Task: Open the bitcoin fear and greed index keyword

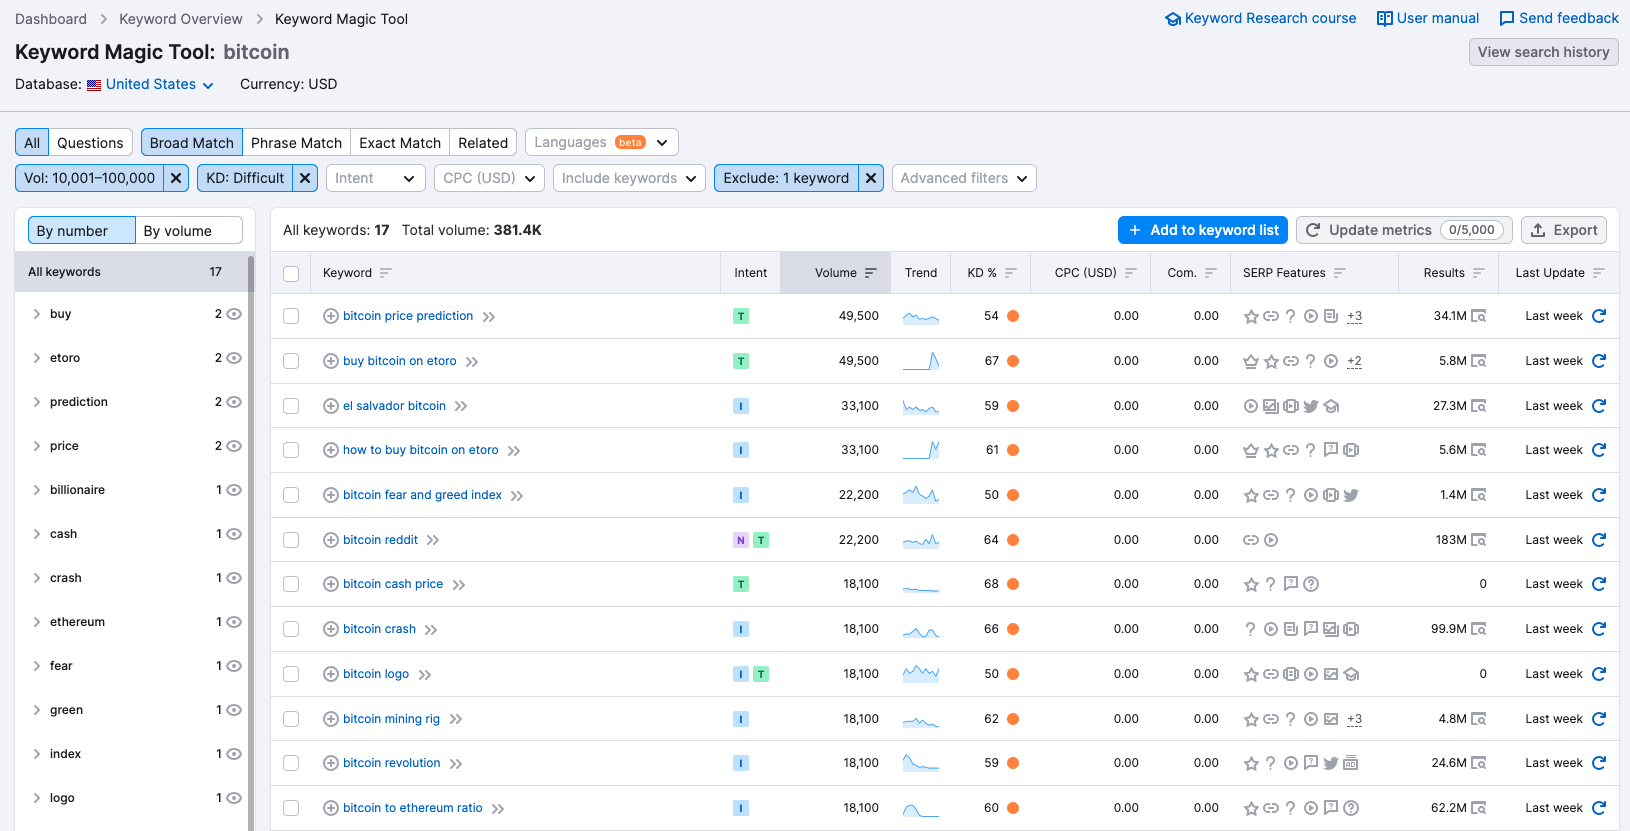Action: coord(422,495)
